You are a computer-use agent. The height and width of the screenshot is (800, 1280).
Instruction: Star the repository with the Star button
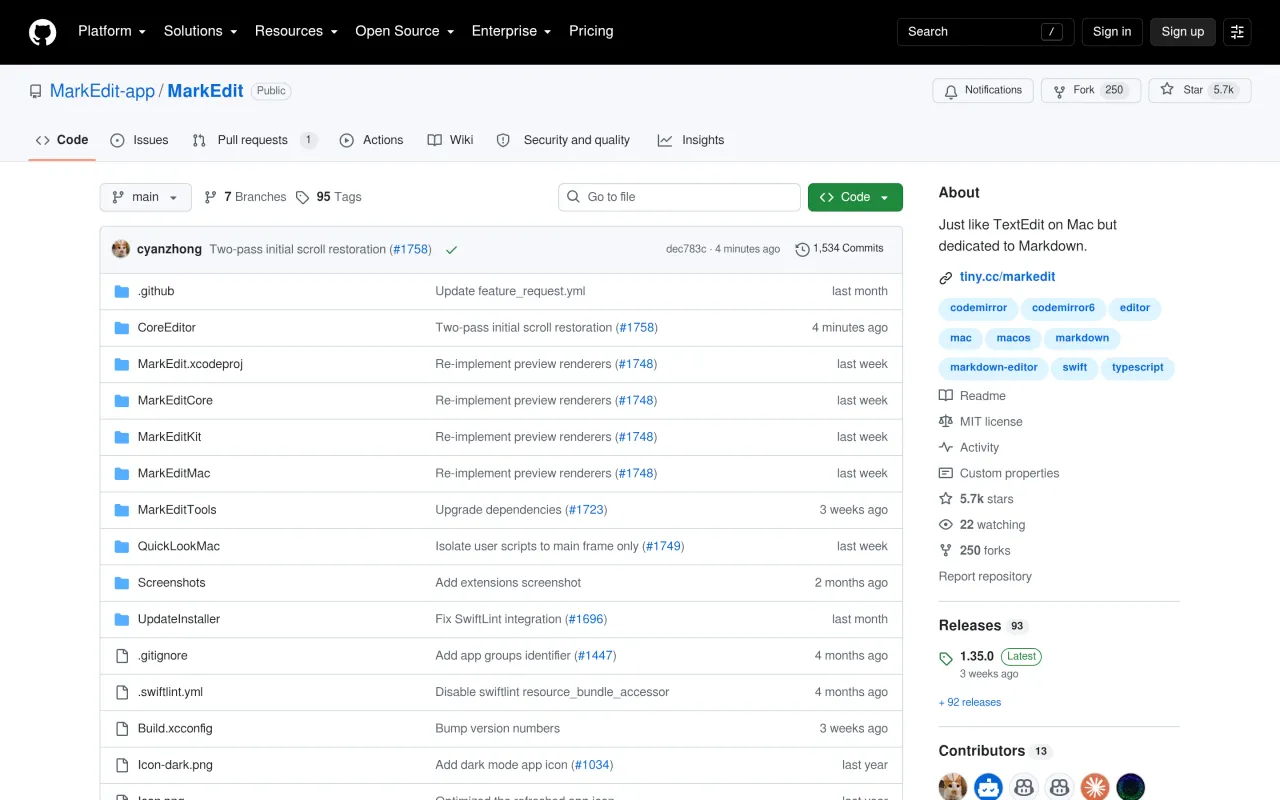[x=1198, y=91]
